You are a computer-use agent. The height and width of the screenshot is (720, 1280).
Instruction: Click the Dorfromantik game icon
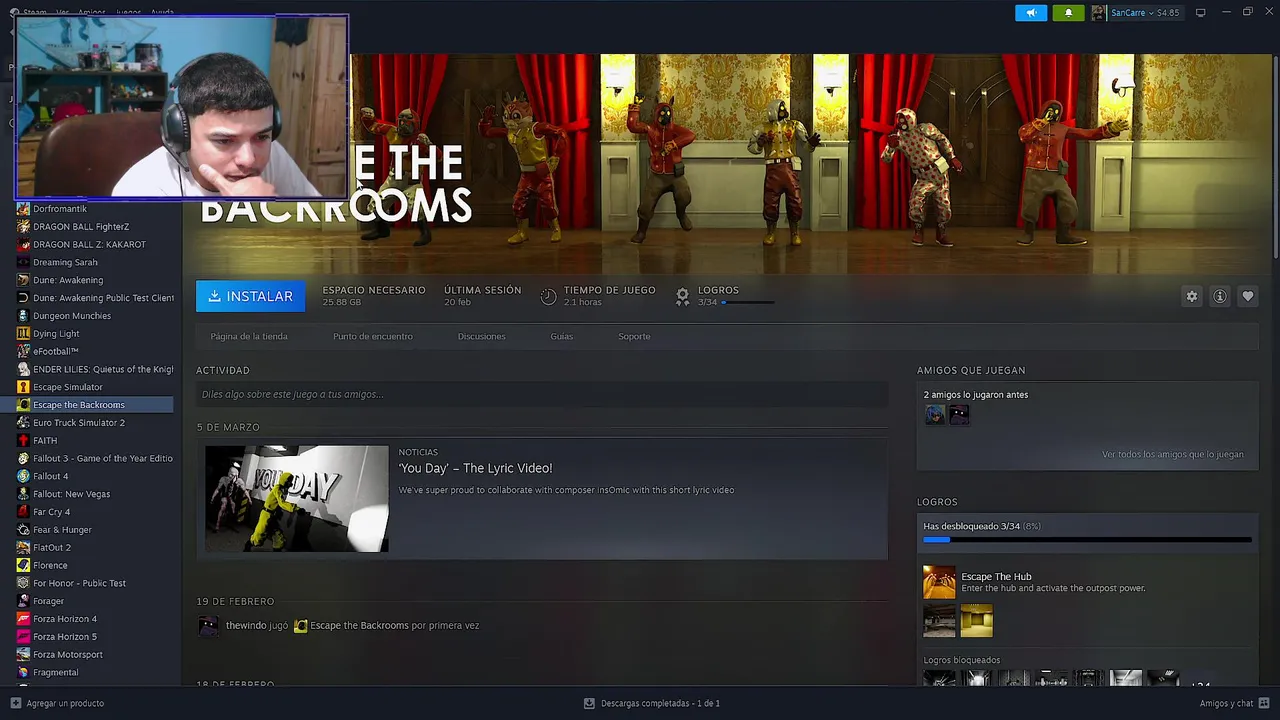point(23,209)
